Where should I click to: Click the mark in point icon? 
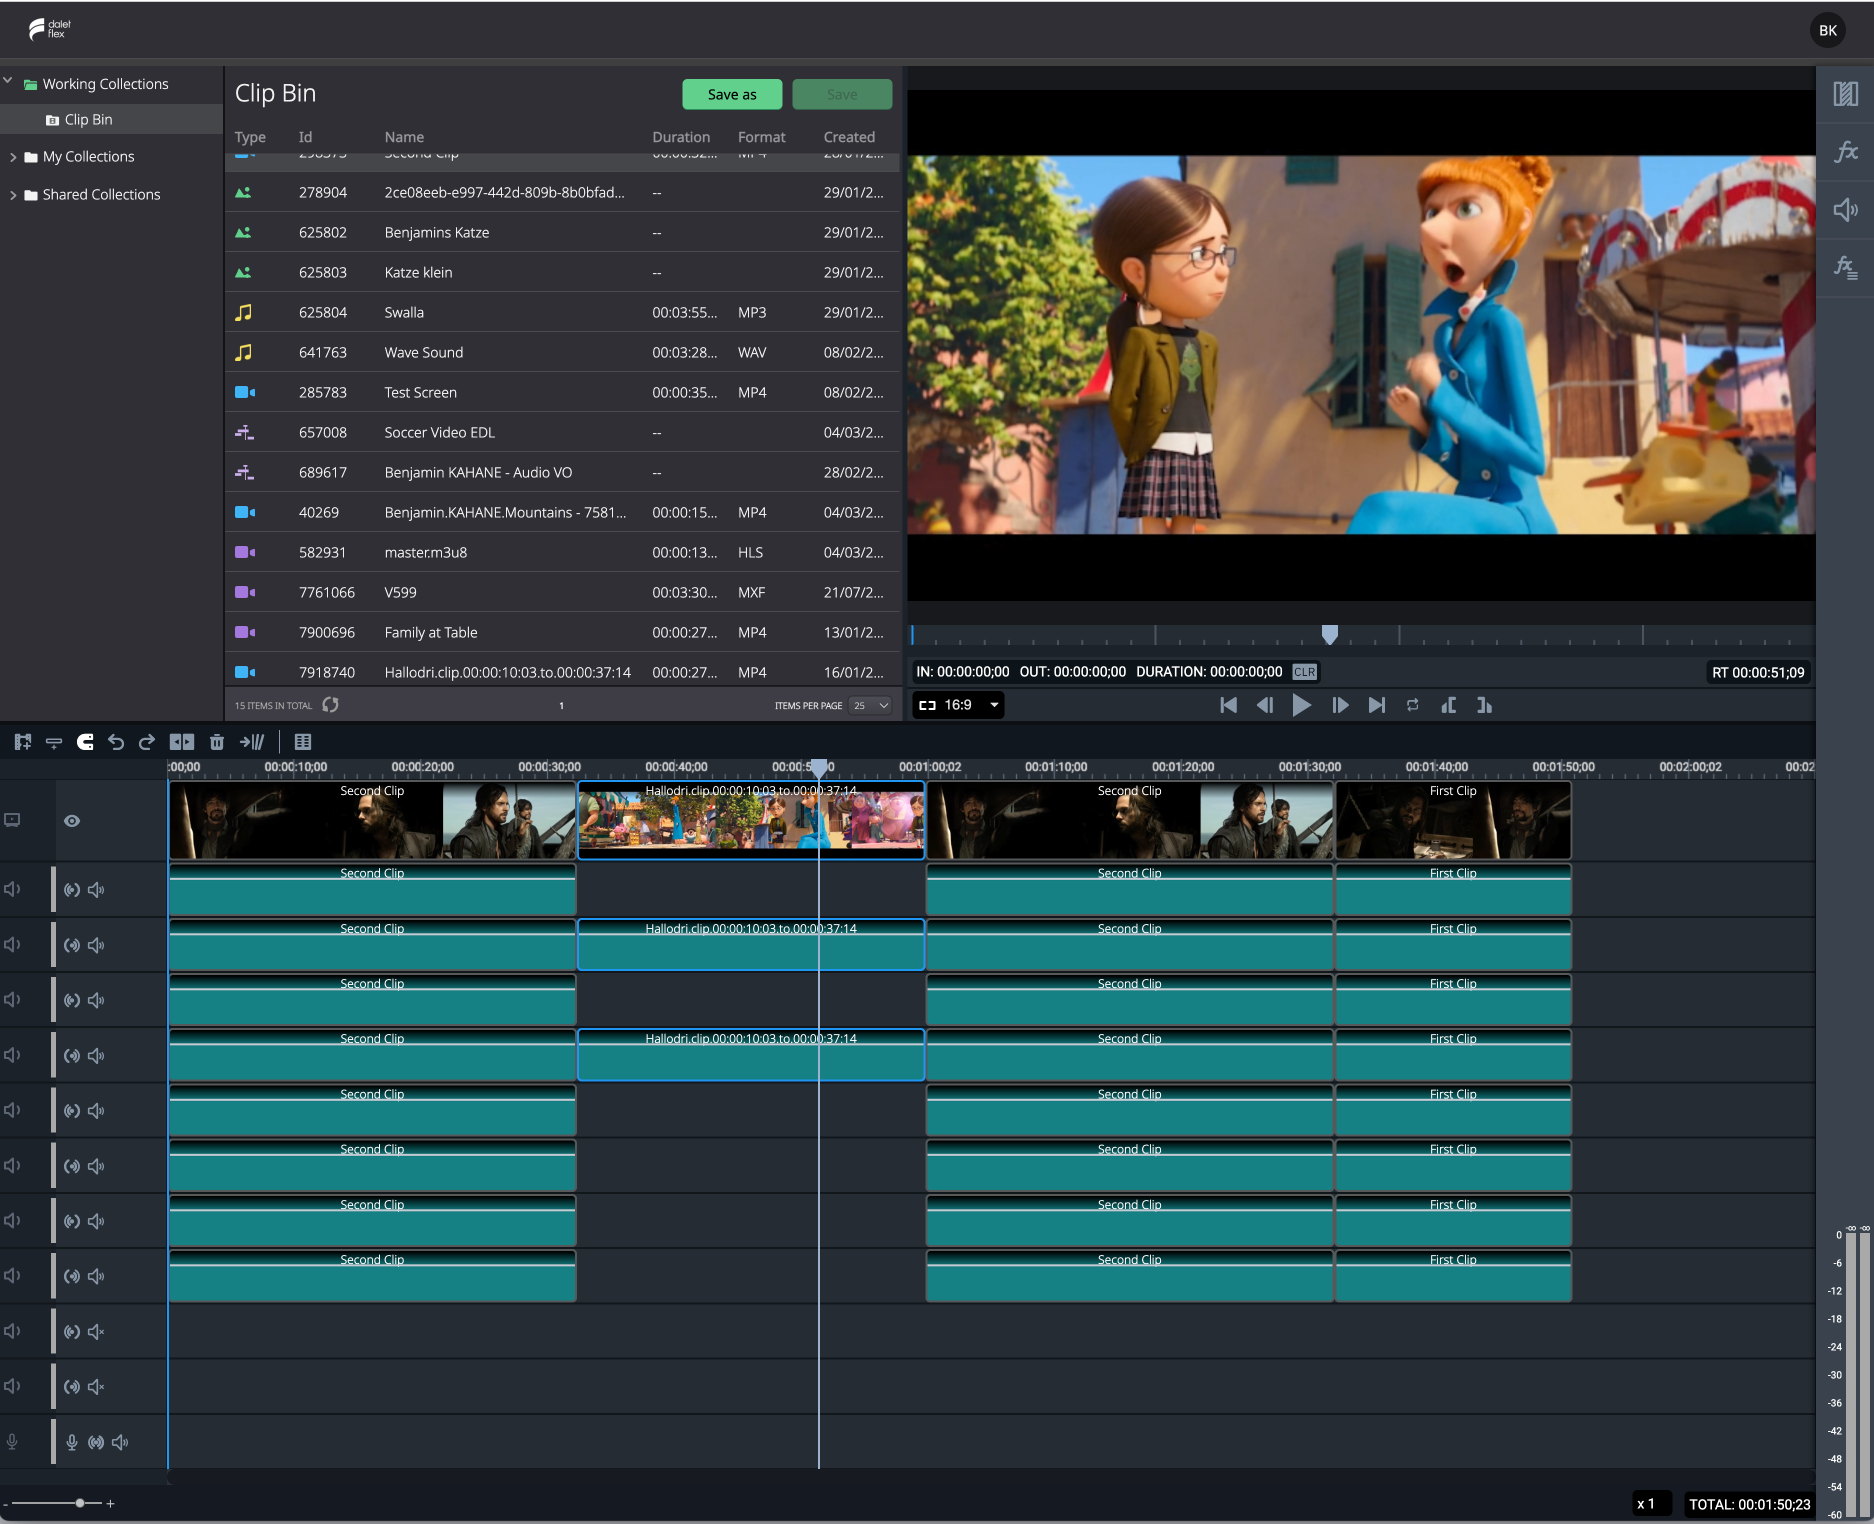[x=1448, y=705]
